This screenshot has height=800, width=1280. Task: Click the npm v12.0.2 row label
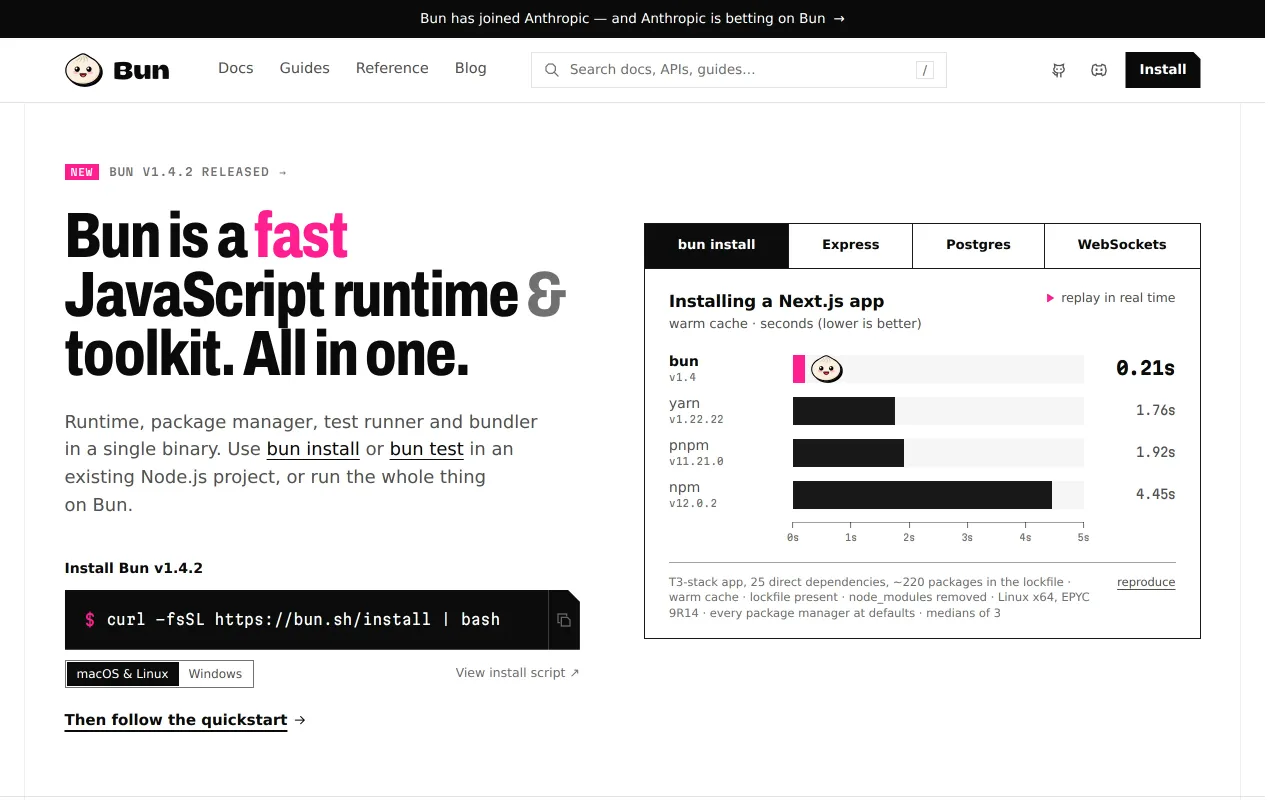coord(693,495)
